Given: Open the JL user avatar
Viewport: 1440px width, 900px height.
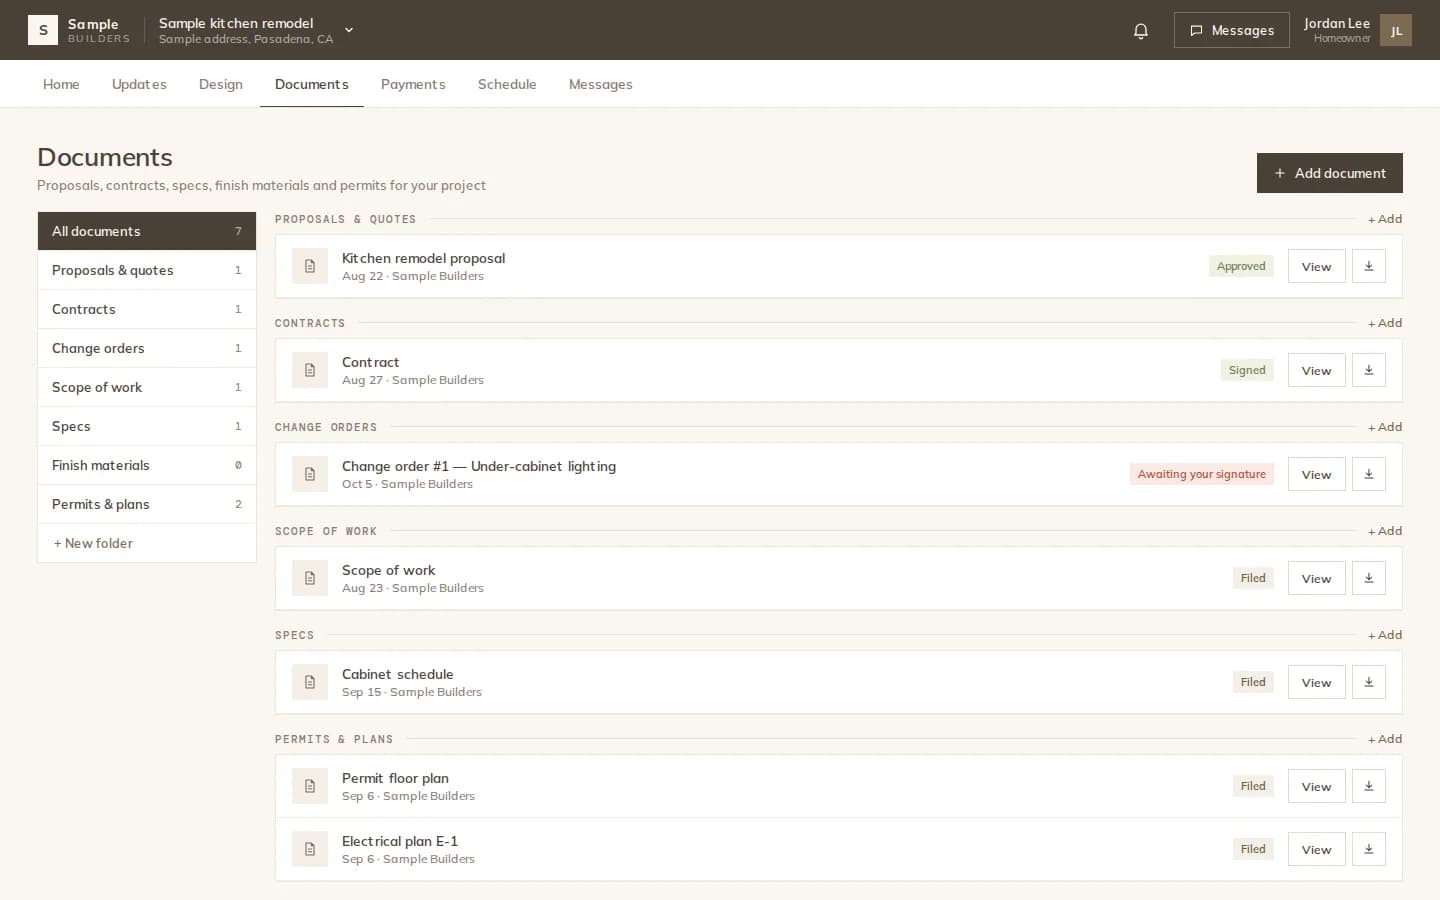Looking at the screenshot, I should click(1396, 30).
